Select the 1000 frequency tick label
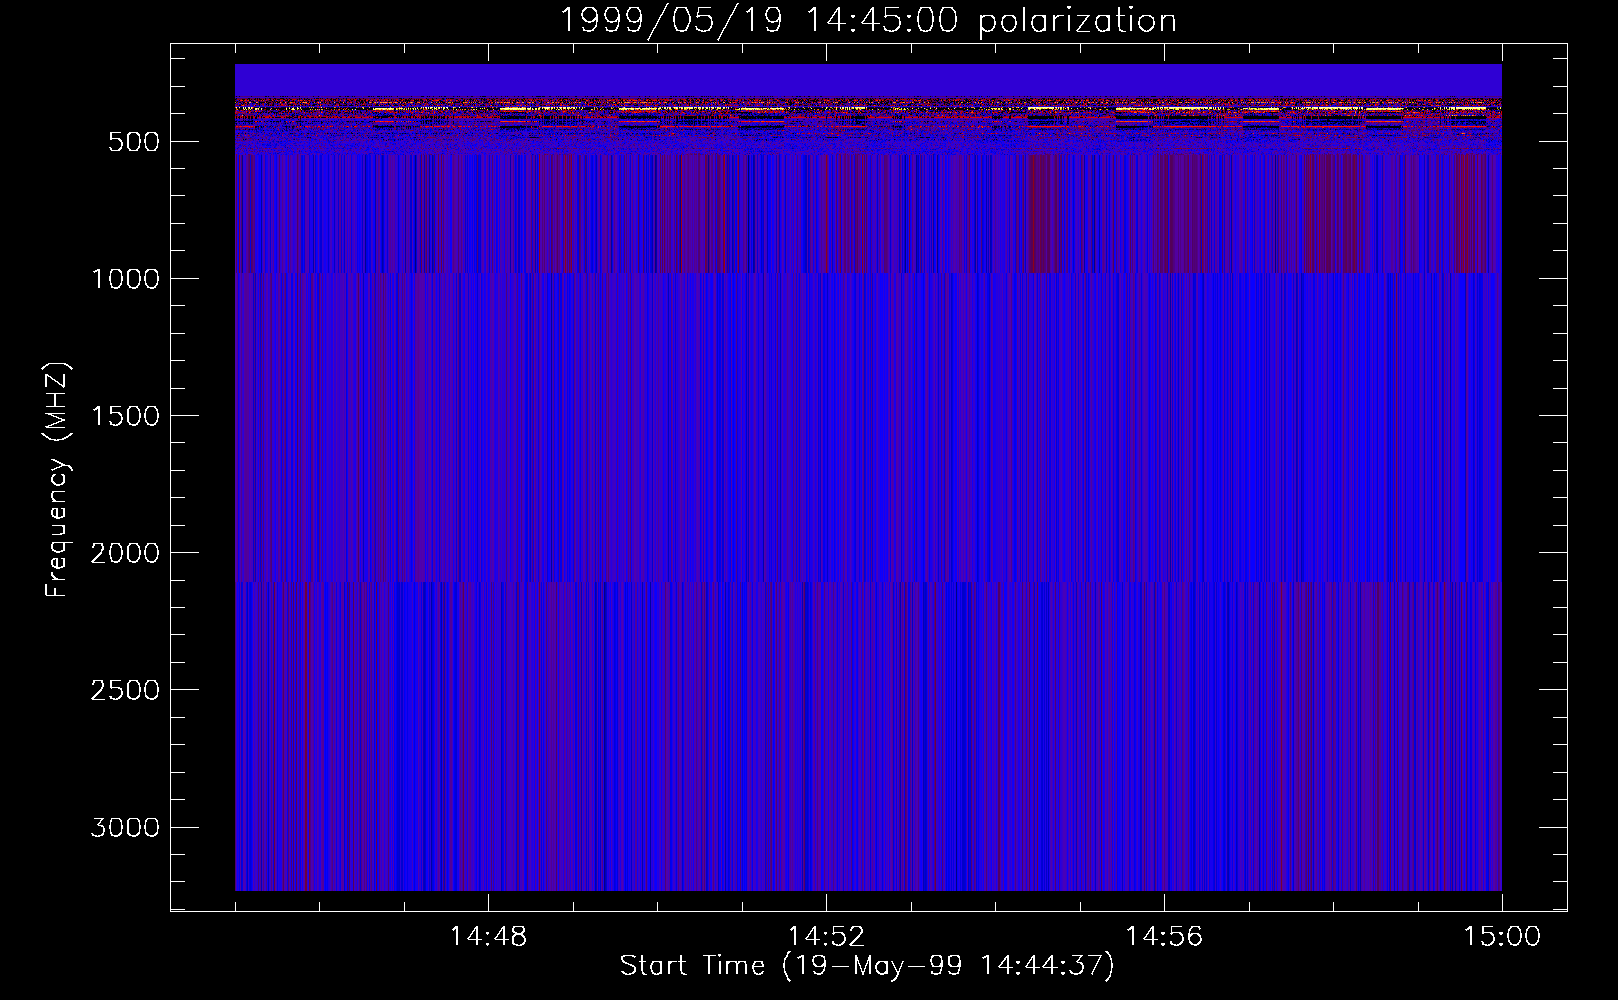The height and width of the screenshot is (1000, 1618). [x=125, y=279]
